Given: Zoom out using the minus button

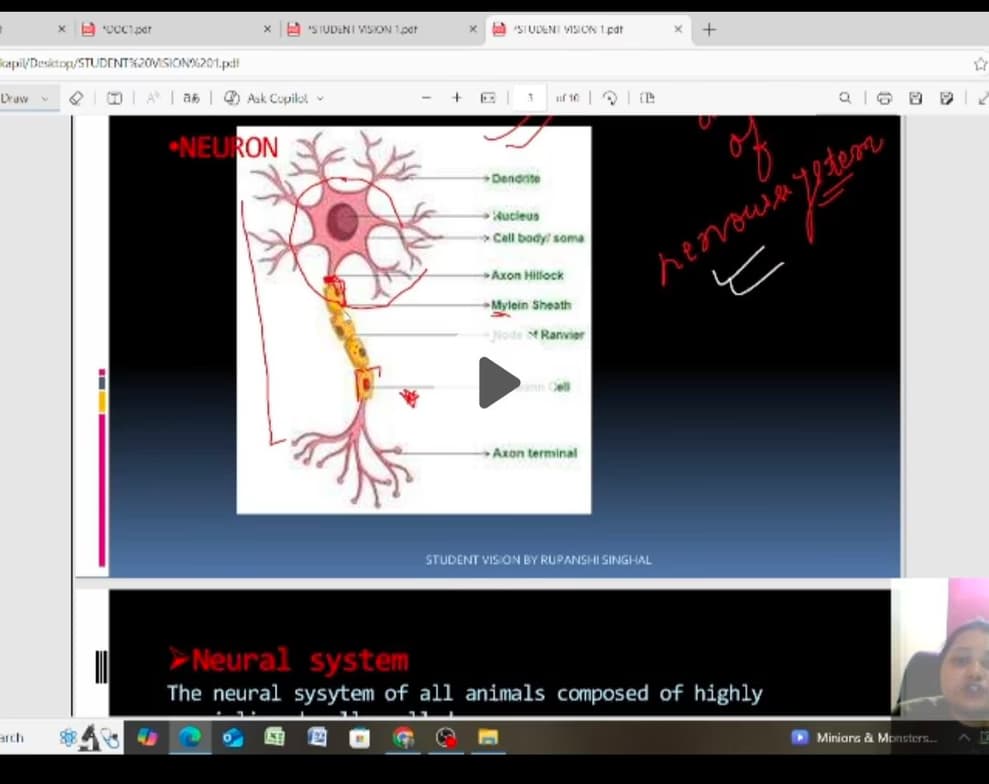Looking at the screenshot, I should (426, 98).
